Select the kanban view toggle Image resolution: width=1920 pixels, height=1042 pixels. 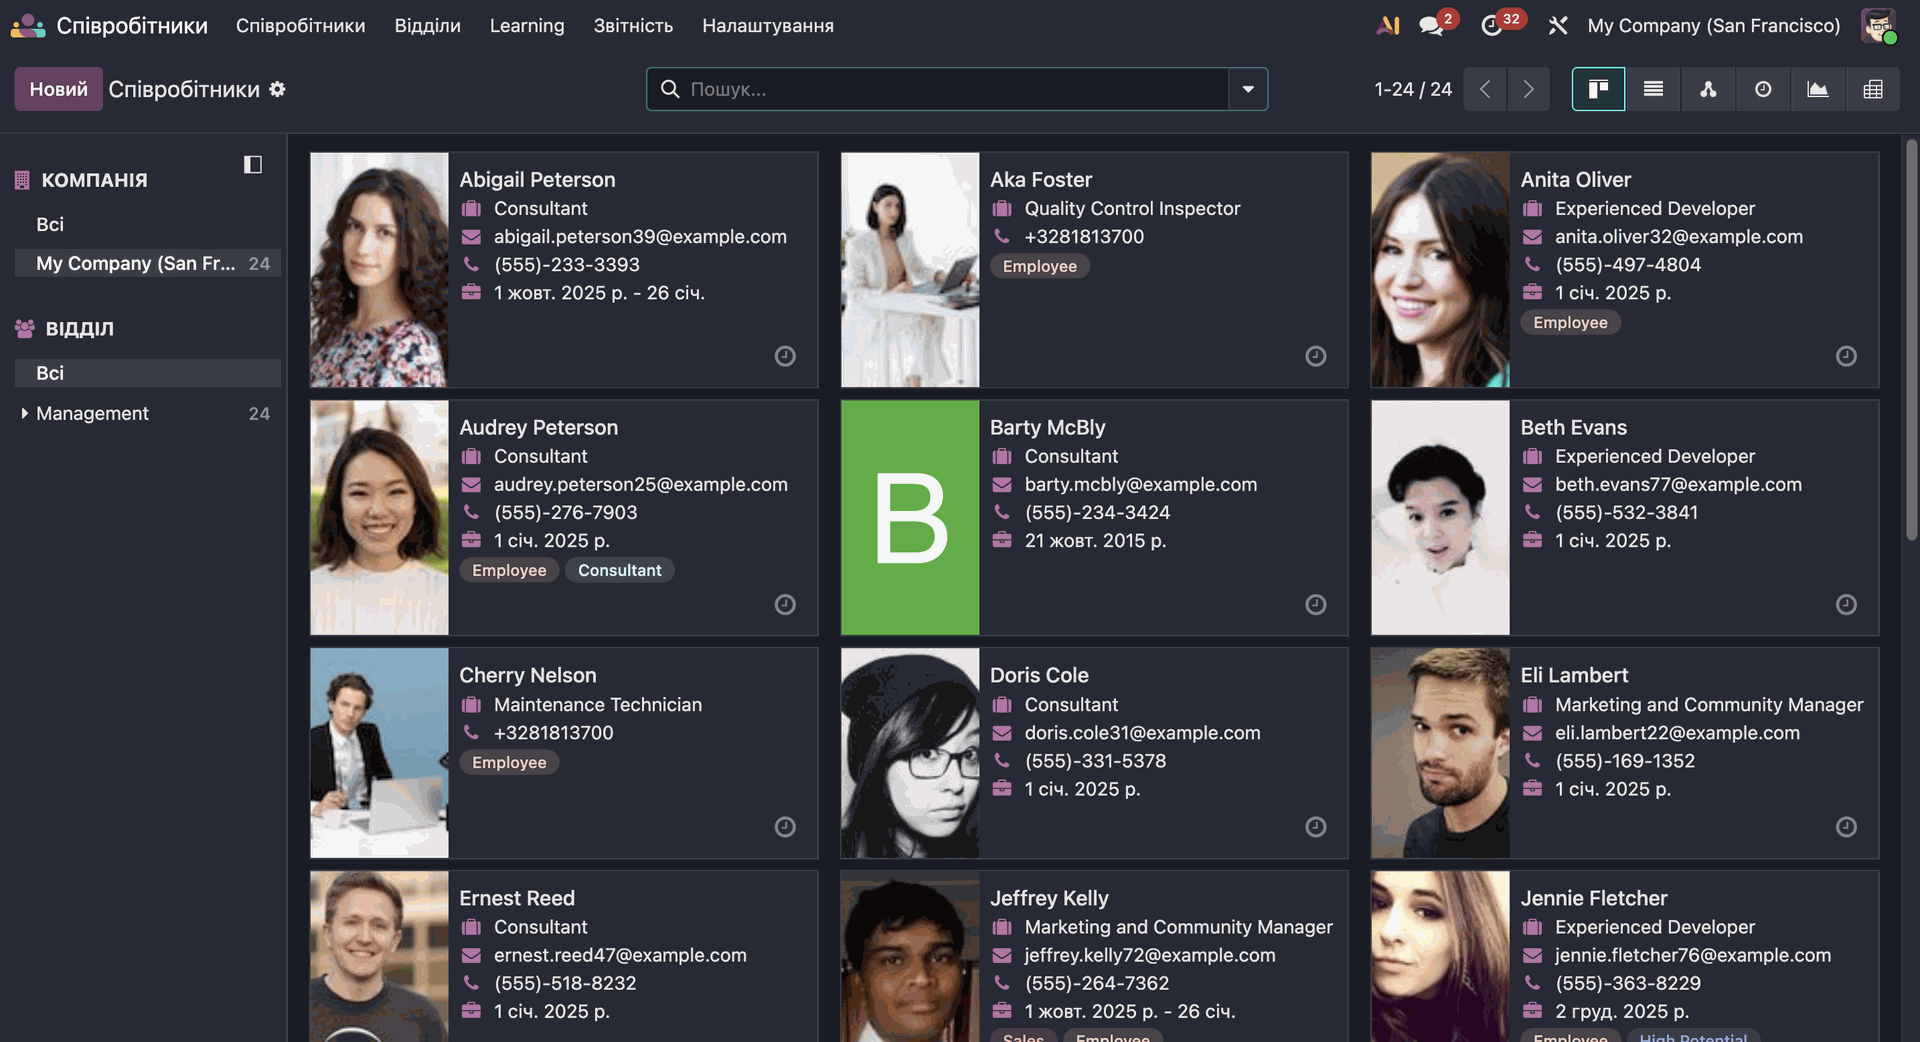point(1598,89)
